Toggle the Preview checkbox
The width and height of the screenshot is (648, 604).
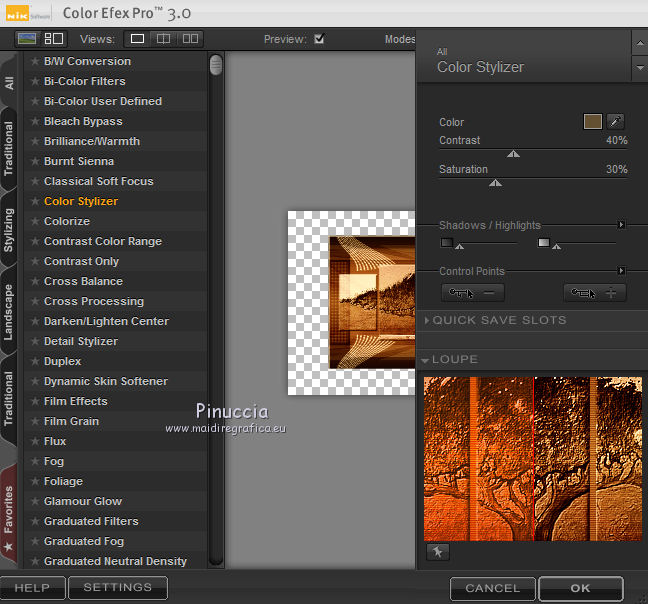tap(319, 40)
